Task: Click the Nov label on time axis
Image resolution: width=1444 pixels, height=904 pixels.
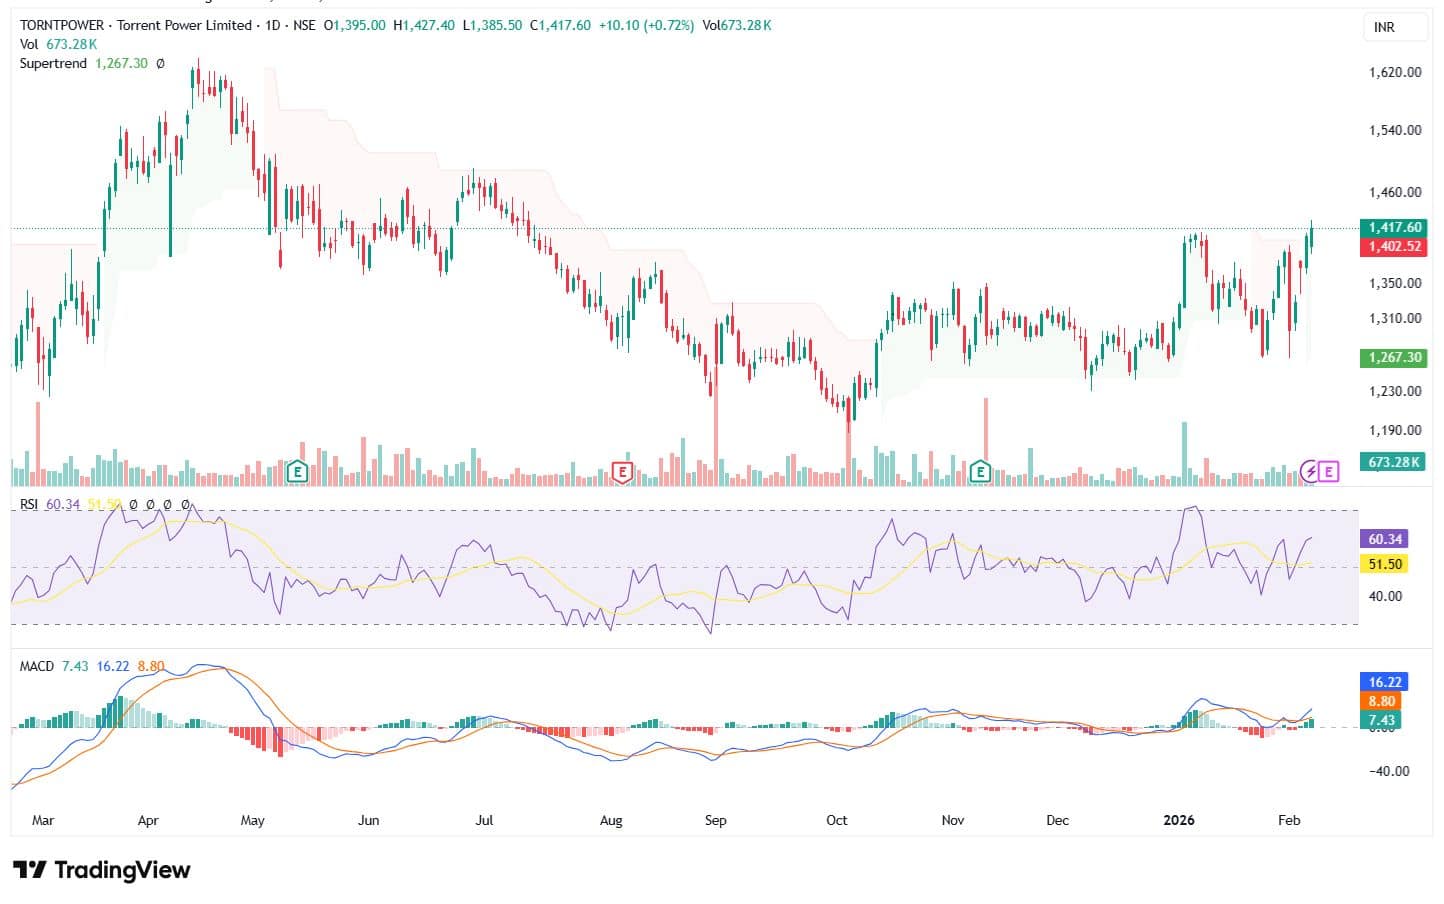Action: 953,820
